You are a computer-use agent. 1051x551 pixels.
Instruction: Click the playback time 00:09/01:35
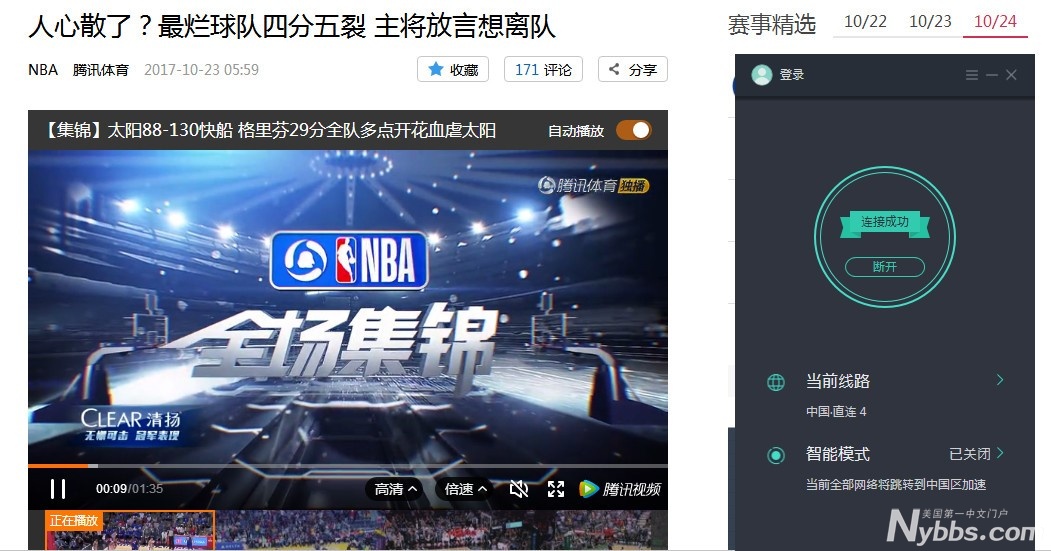pos(129,489)
